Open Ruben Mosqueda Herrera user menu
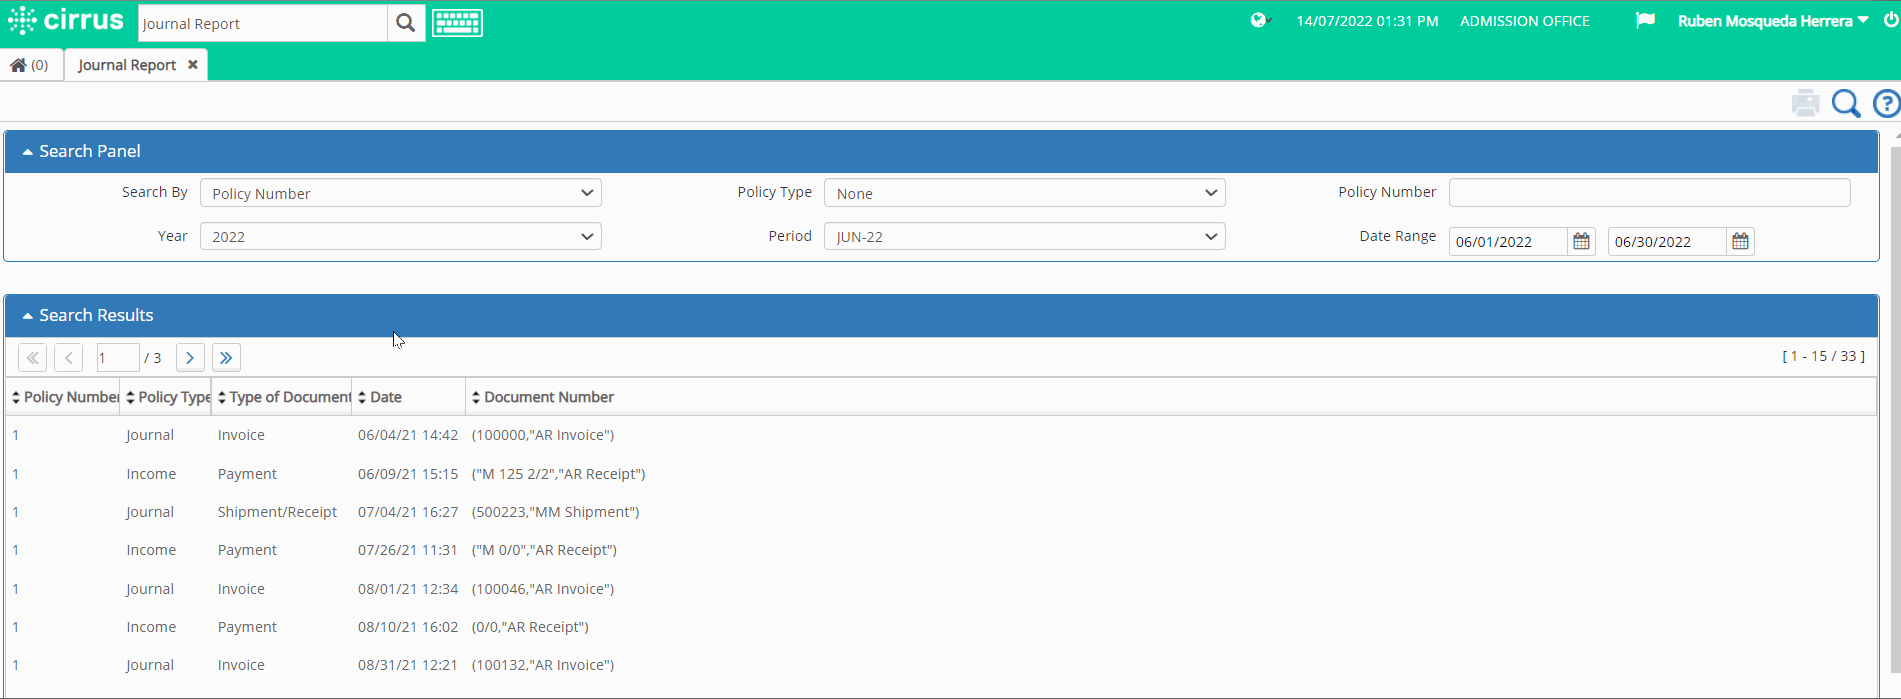This screenshot has width=1901, height=699. pos(1772,21)
